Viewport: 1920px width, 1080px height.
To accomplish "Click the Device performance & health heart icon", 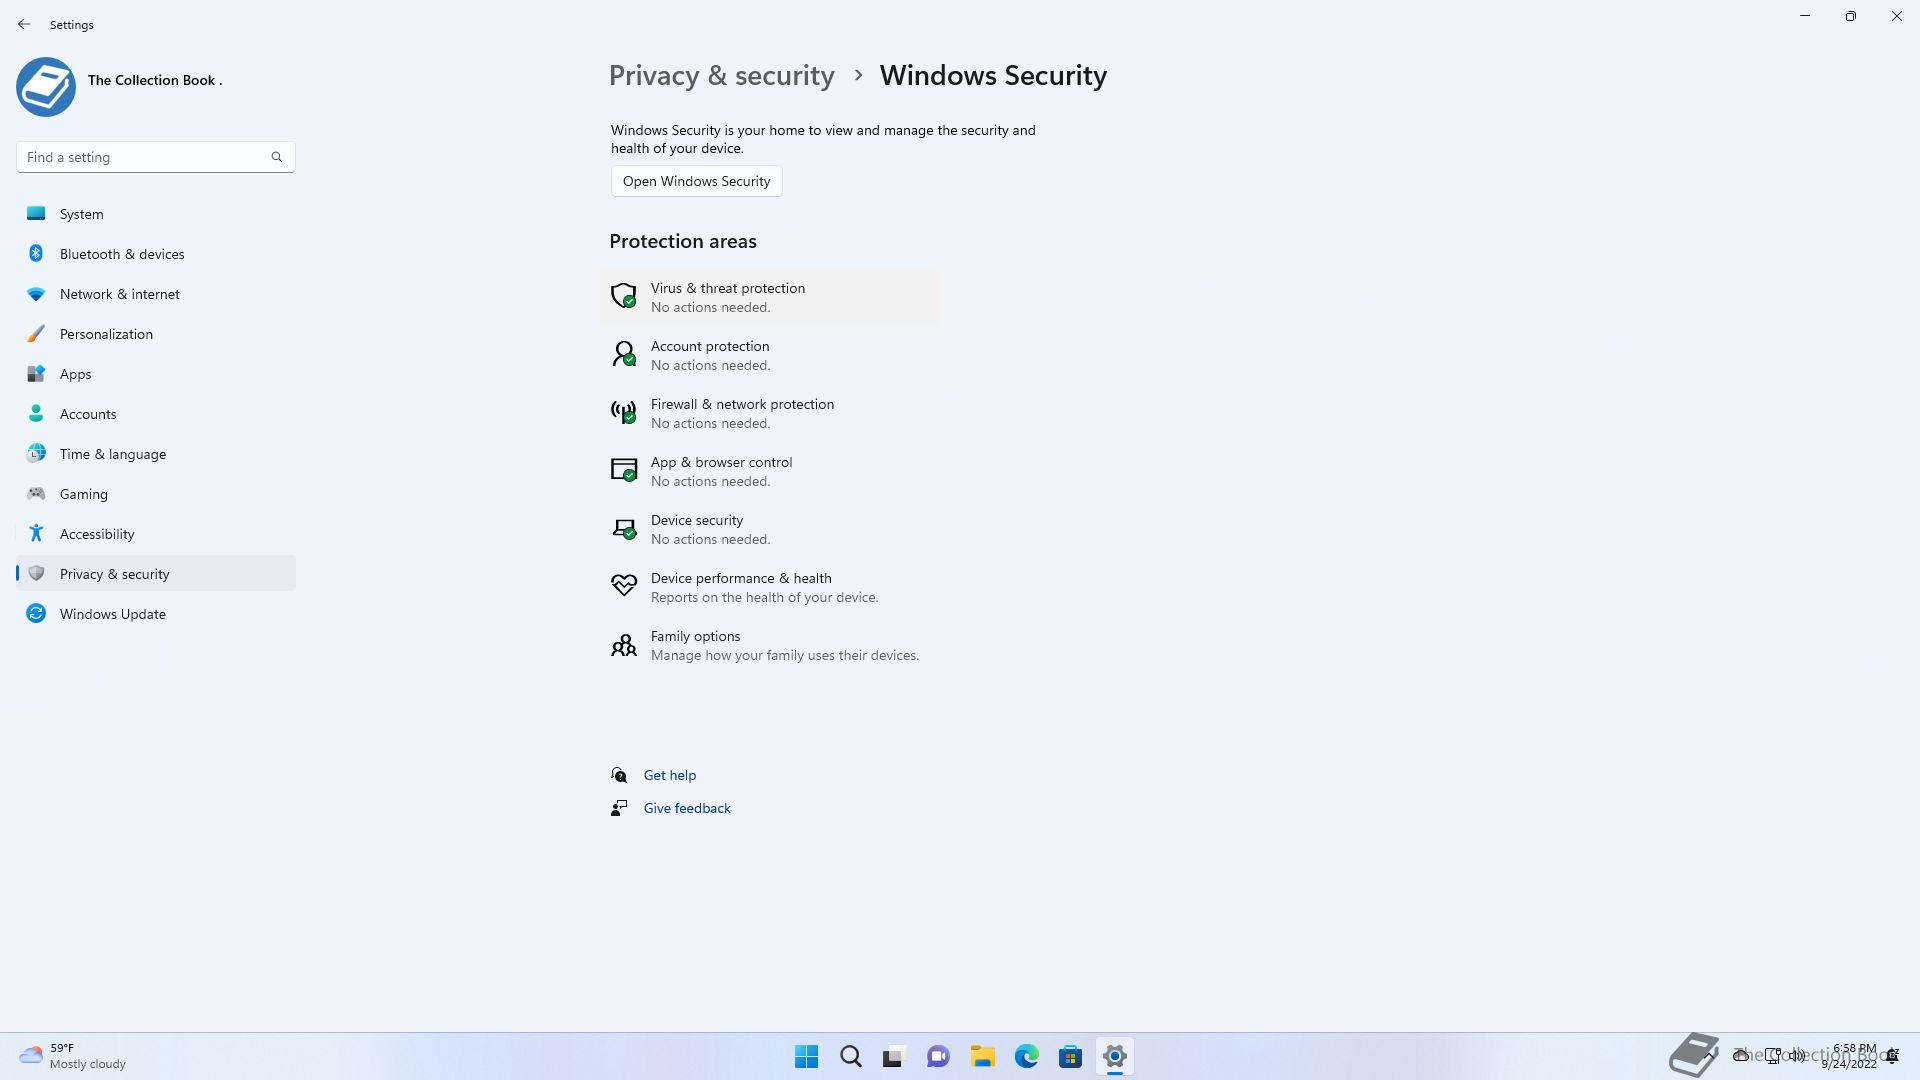I will point(623,586).
